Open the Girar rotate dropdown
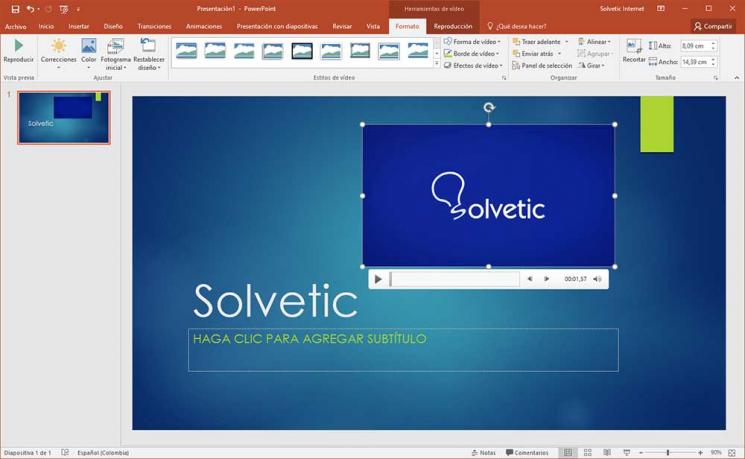Viewport: 745px width, 459px height. 592,66
